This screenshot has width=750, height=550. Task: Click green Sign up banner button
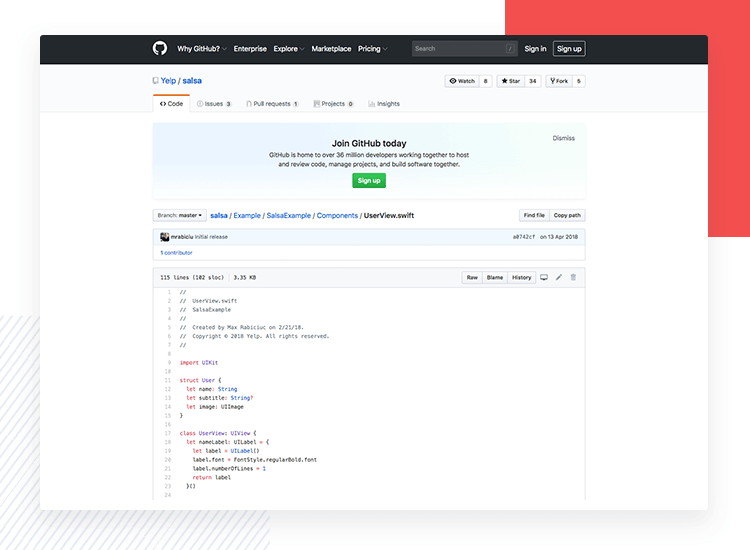pyautogui.click(x=369, y=180)
